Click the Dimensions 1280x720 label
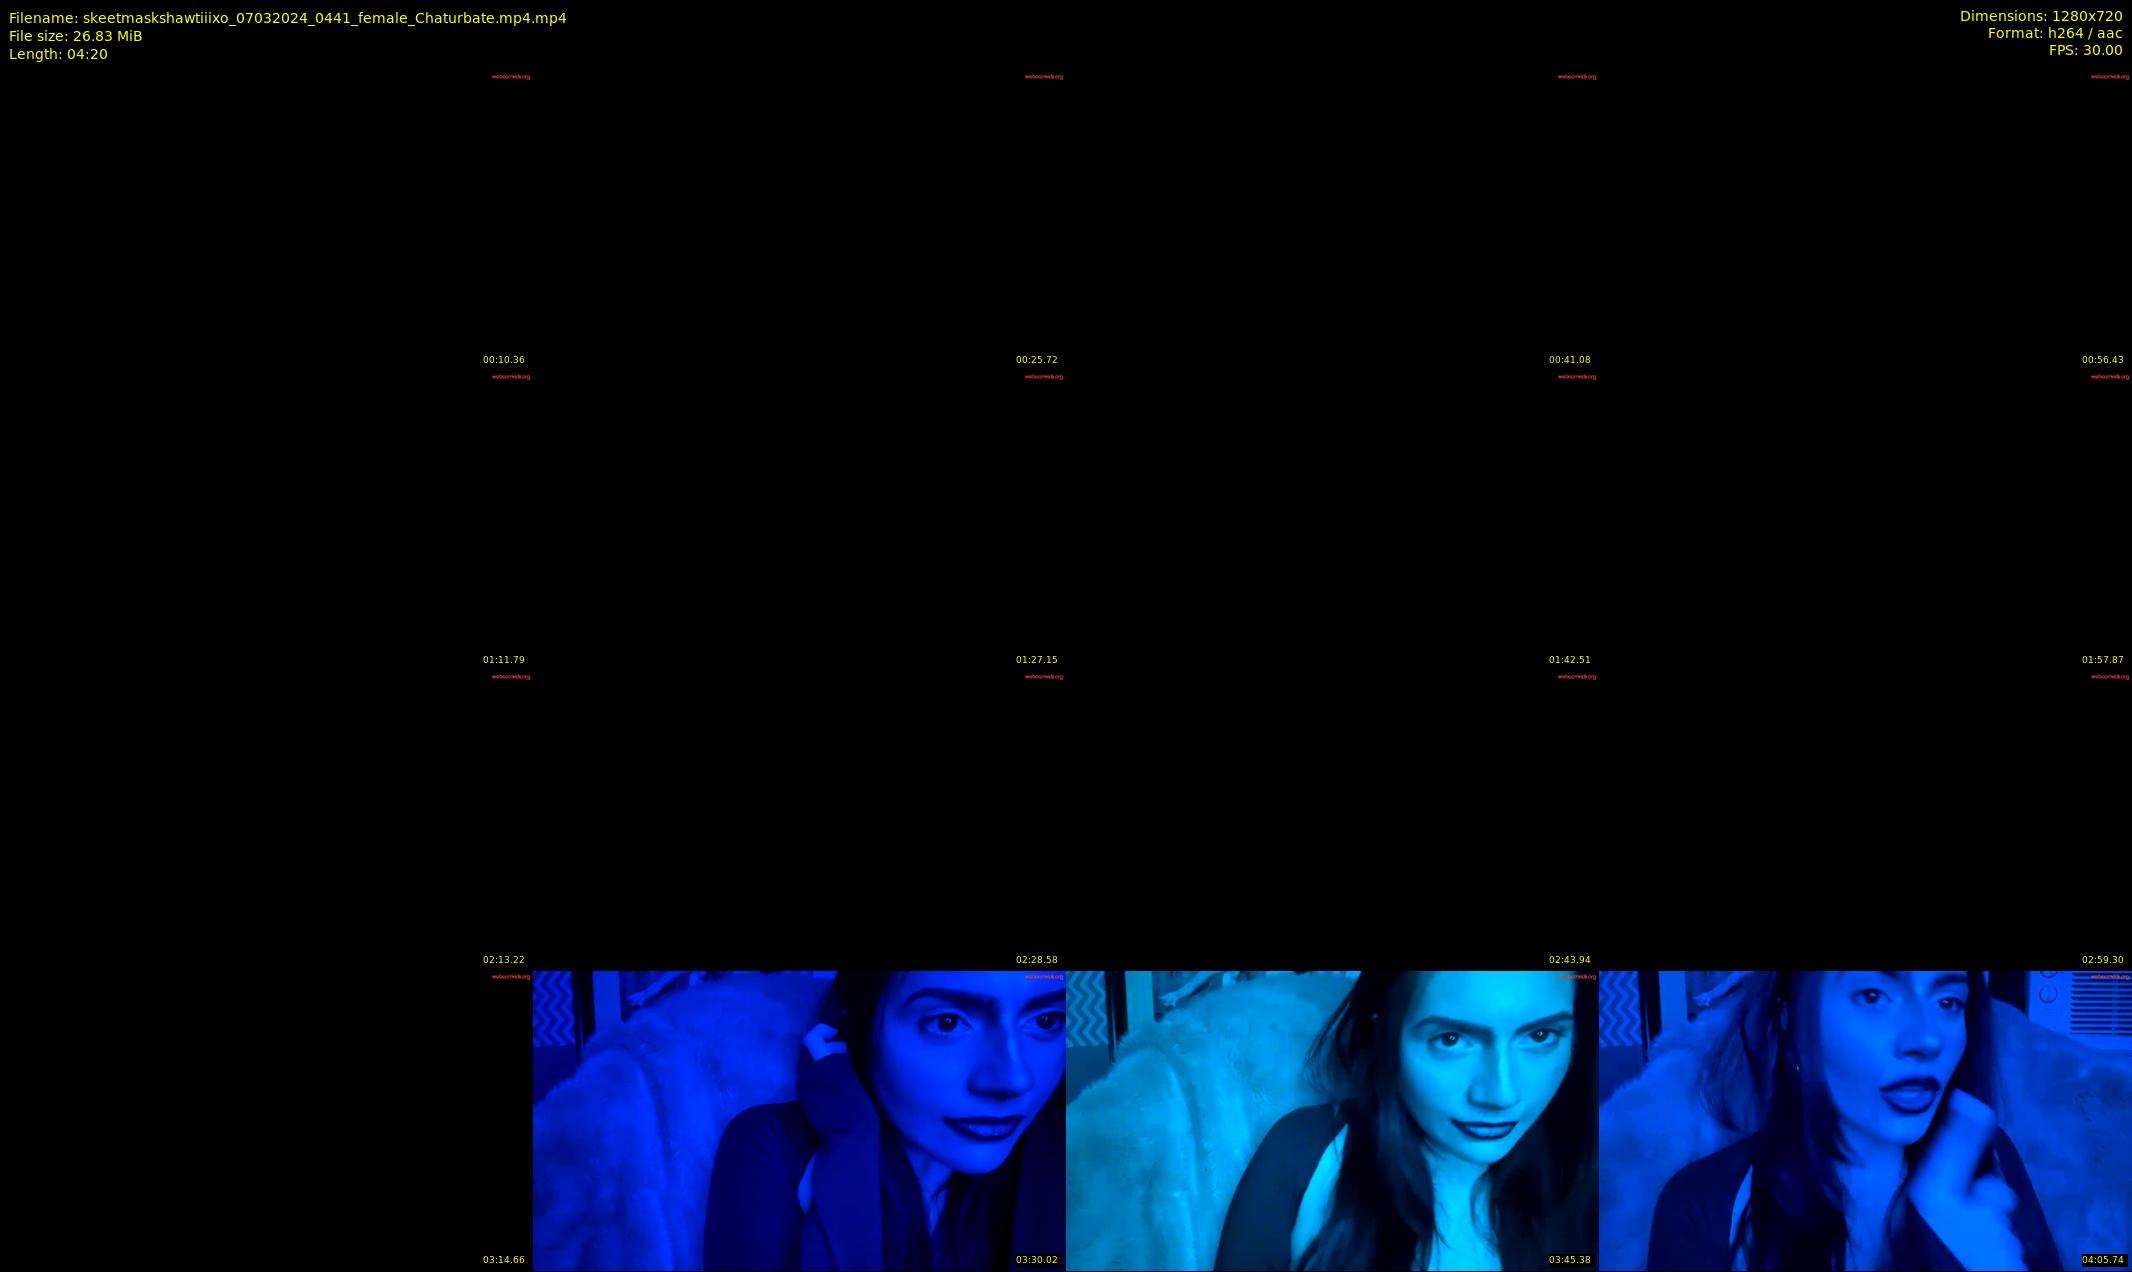2132x1272 pixels. pyautogui.click(x=2040, y=16)
